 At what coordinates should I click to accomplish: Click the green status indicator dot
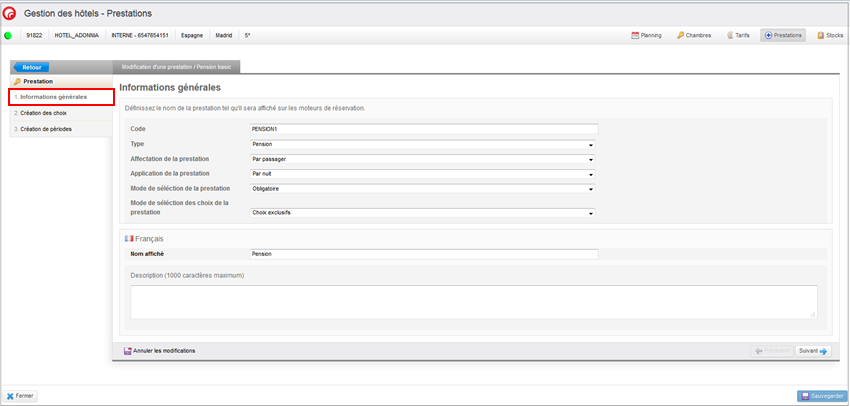point(9,35)
